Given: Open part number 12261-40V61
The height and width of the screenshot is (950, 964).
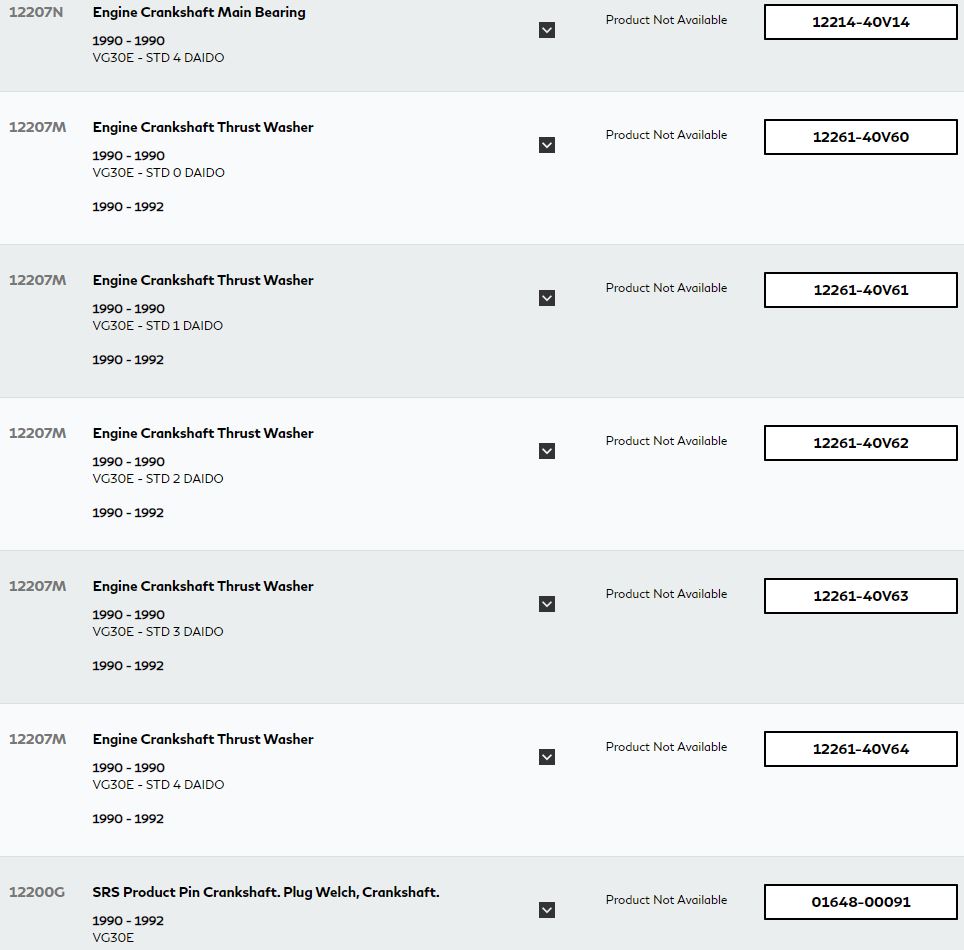Looking at the screenshot, I should 861,290.
